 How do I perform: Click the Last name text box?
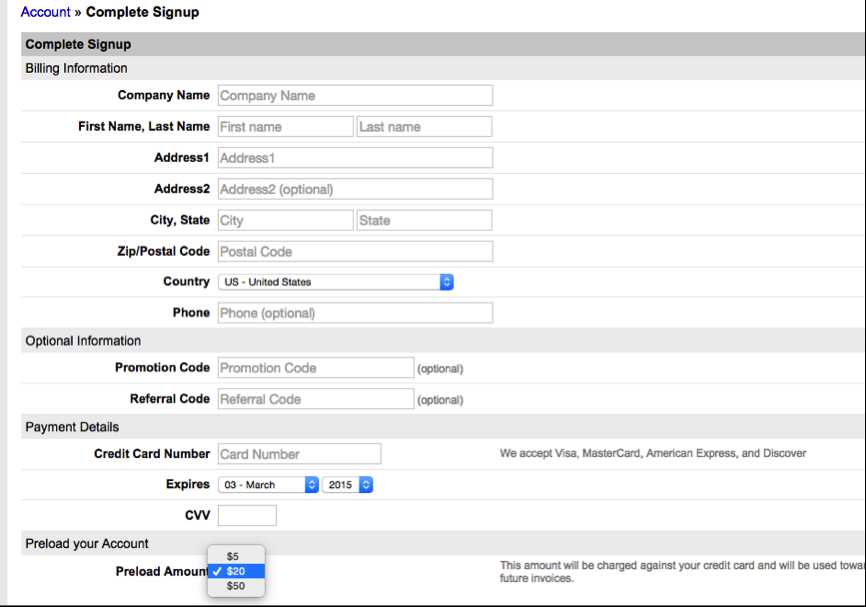424,127
